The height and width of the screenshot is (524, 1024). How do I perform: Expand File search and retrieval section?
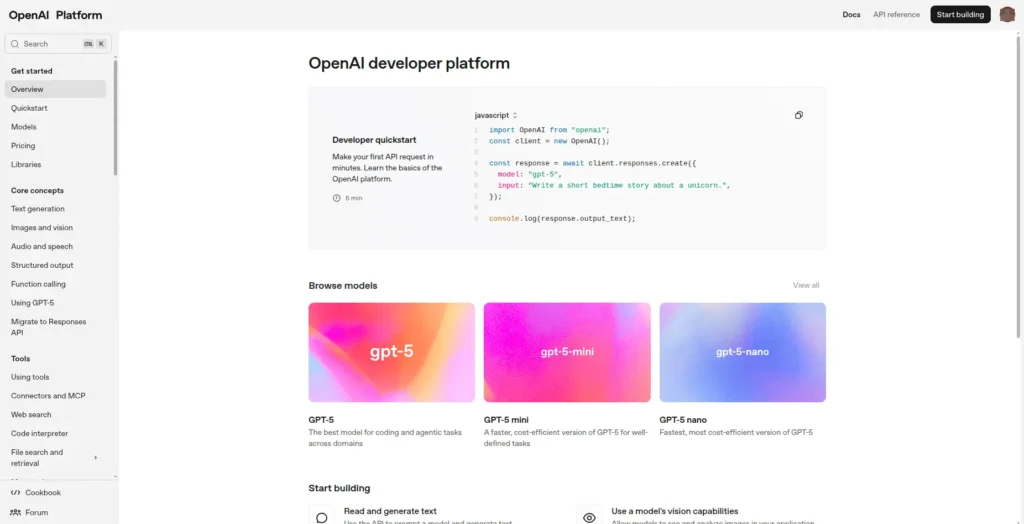(95, 457)
